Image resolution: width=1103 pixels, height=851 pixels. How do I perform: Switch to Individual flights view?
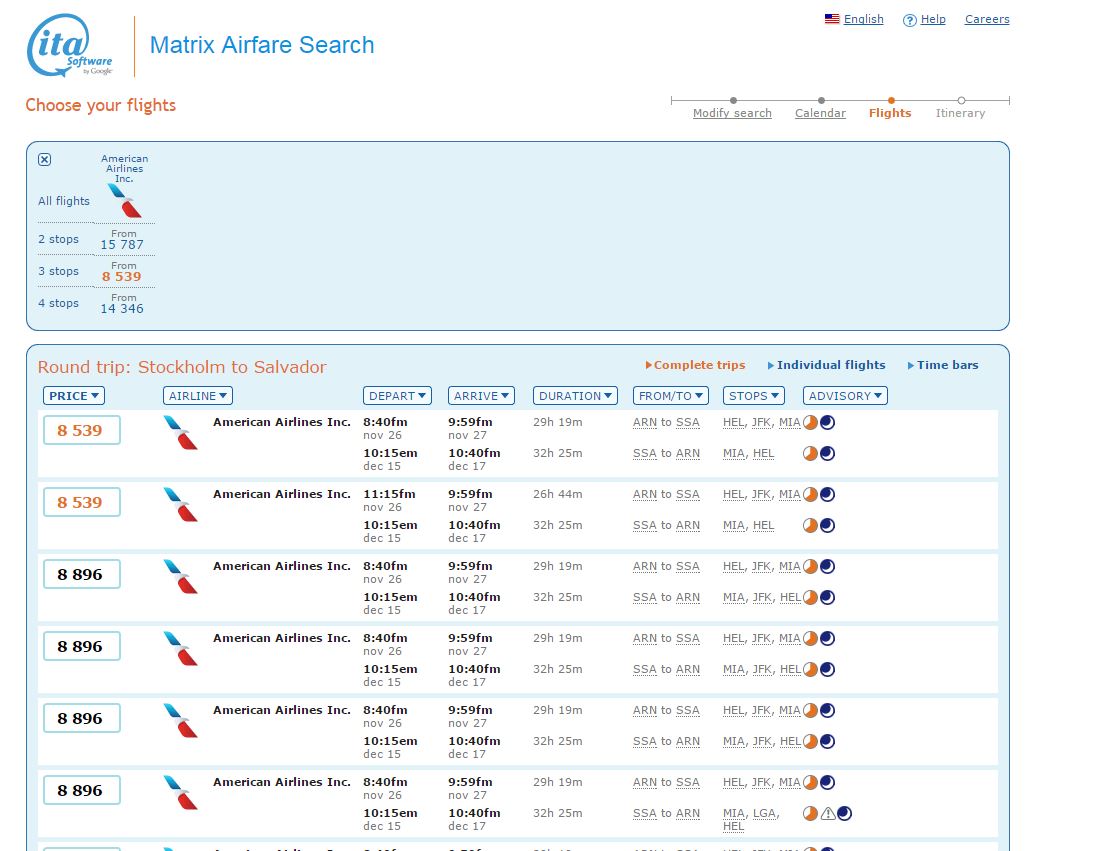tap(830, 365)
